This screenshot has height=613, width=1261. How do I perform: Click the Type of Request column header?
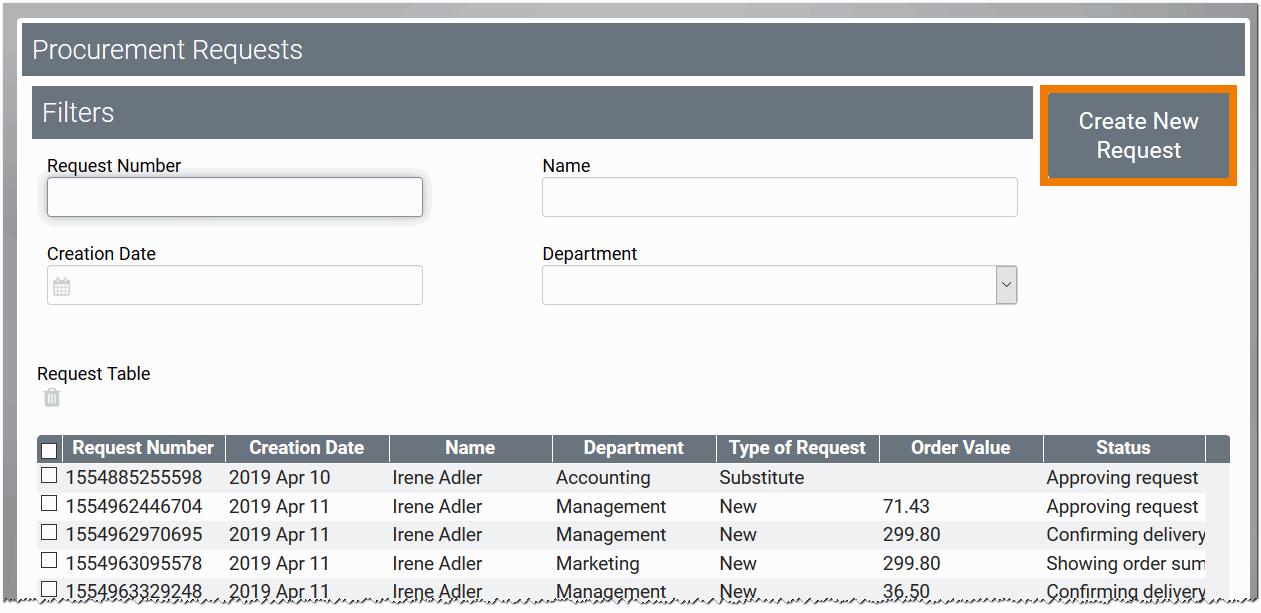(x=797, y=448)
